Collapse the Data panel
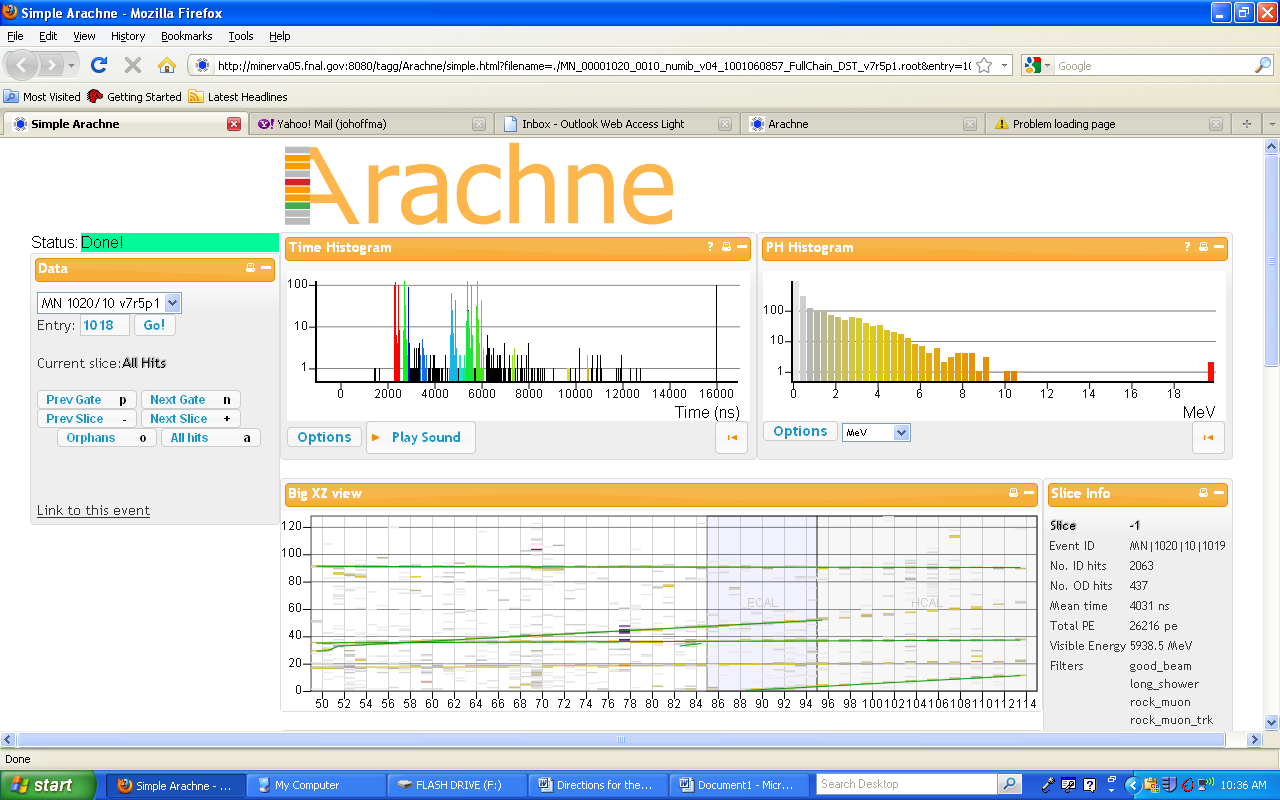Viewport: 1280px width, 800px height. (x=266, y=268)
